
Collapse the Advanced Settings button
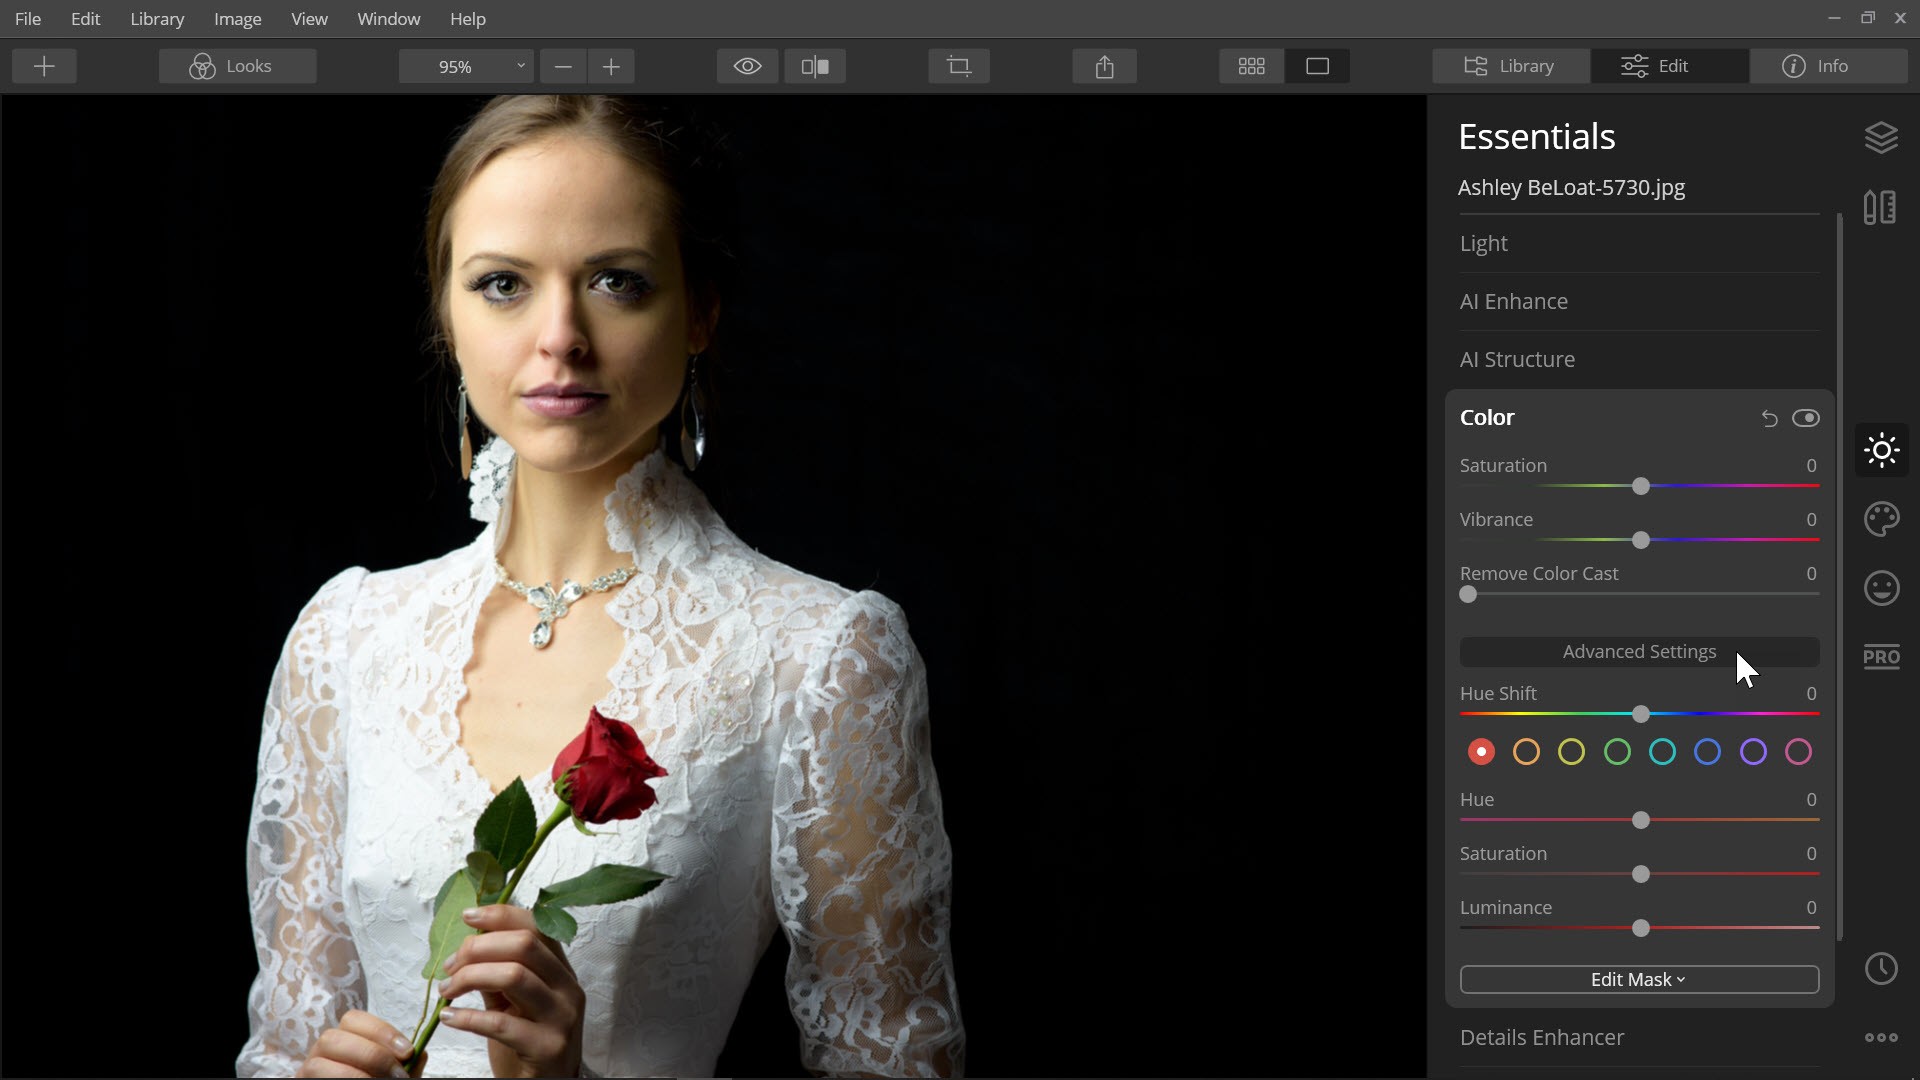click(x=1638, y=652)
